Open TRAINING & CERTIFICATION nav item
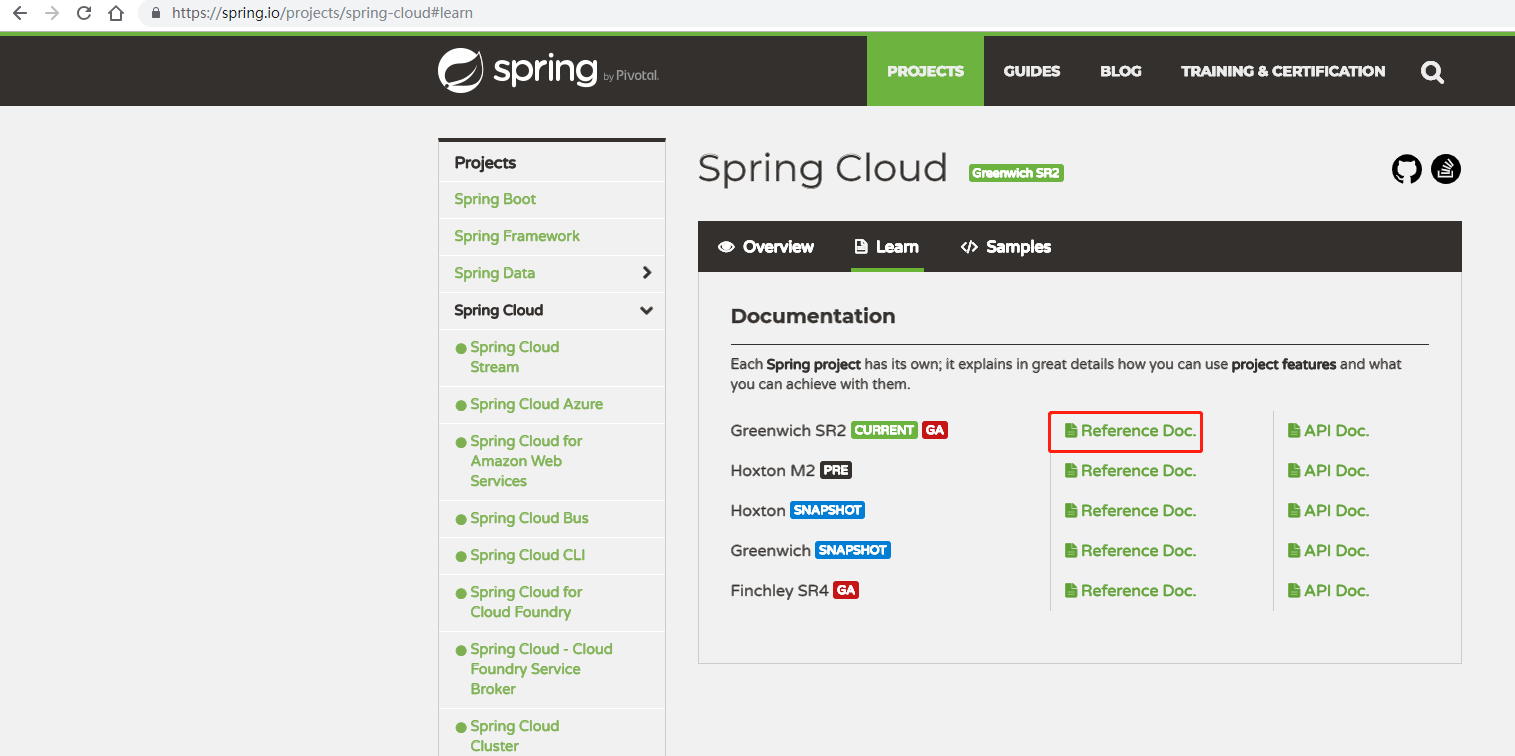 coord(1283,71)
